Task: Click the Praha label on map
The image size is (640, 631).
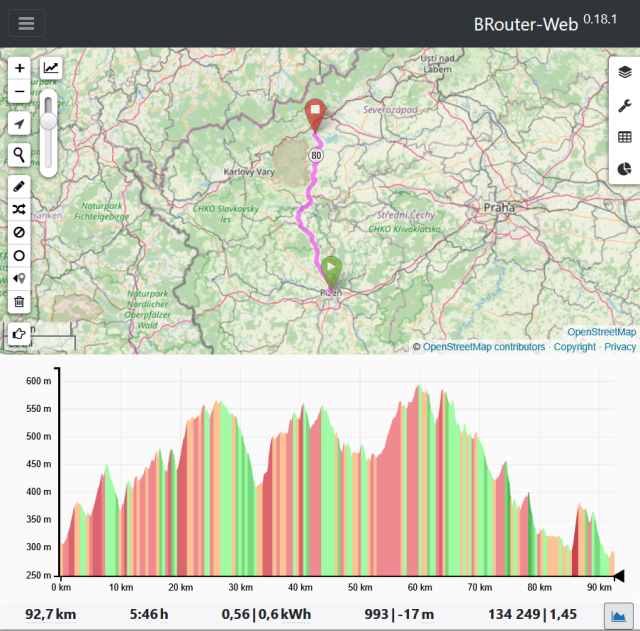Action: [499, 208]
